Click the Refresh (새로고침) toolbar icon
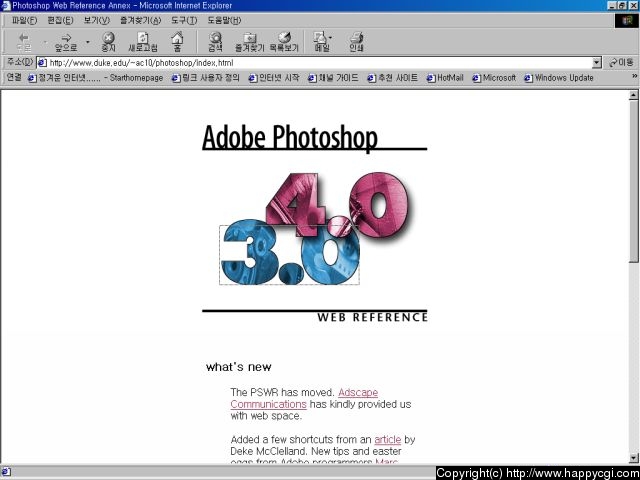 pyautogui.click(x=143, y=42)
